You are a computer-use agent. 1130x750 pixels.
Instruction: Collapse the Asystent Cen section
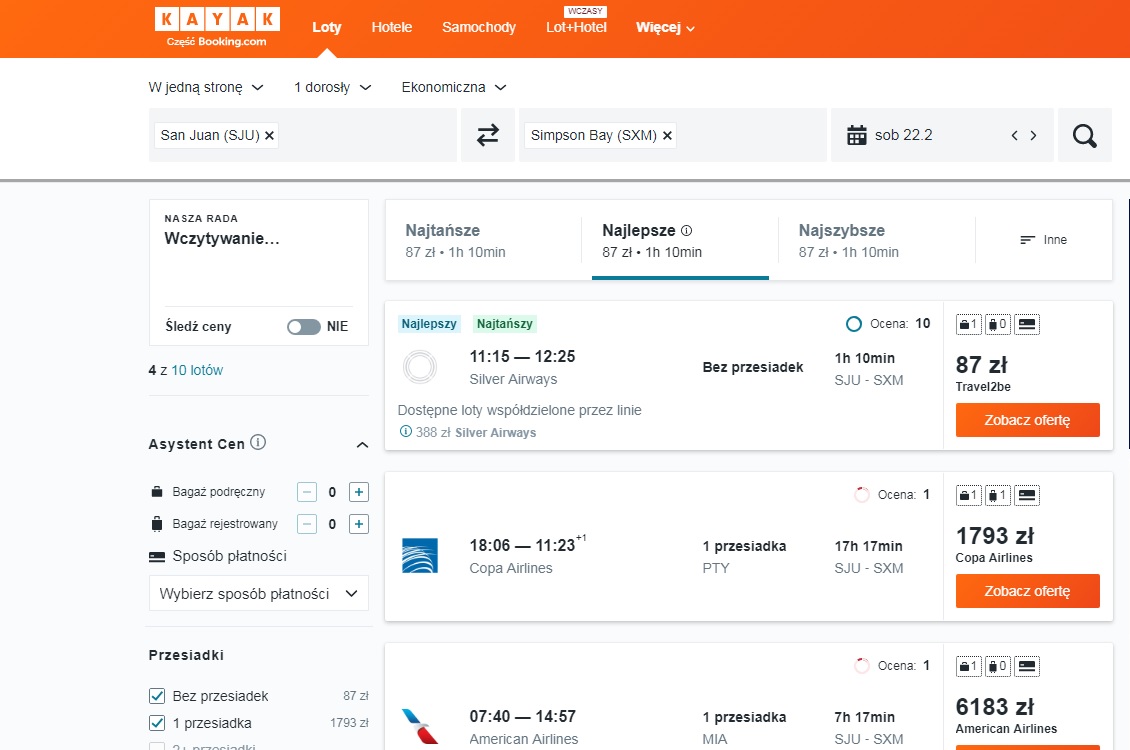[x=362, y=445]
